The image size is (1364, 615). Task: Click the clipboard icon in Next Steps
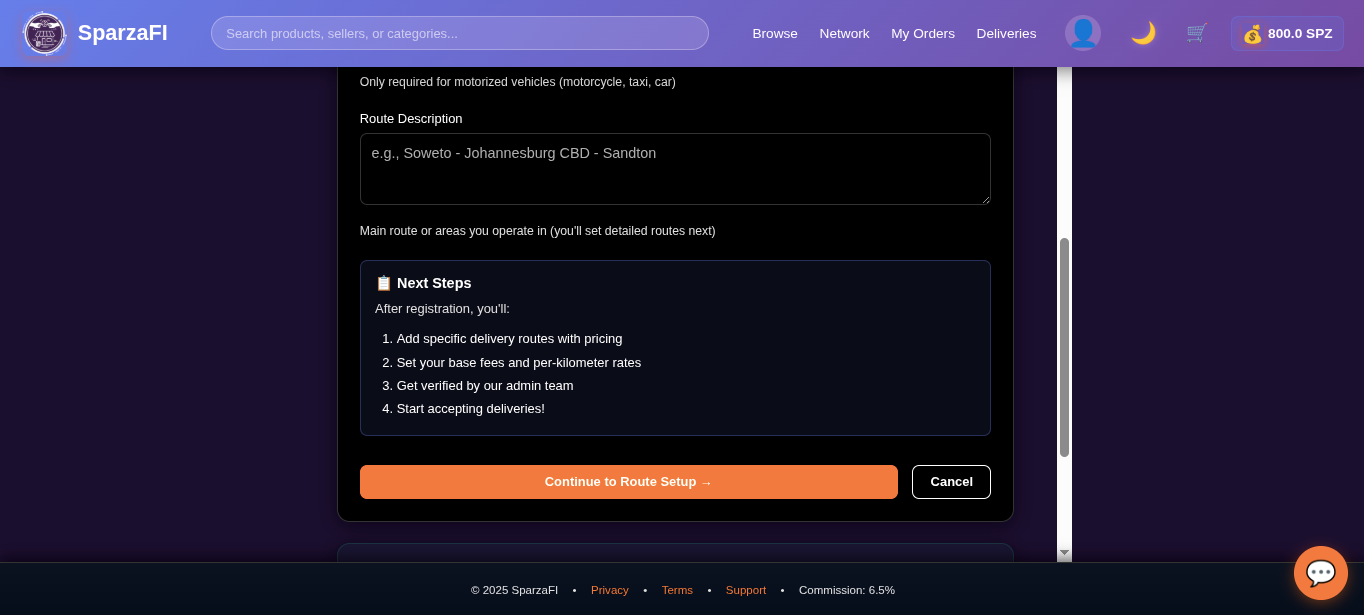[x=383, y=282]
